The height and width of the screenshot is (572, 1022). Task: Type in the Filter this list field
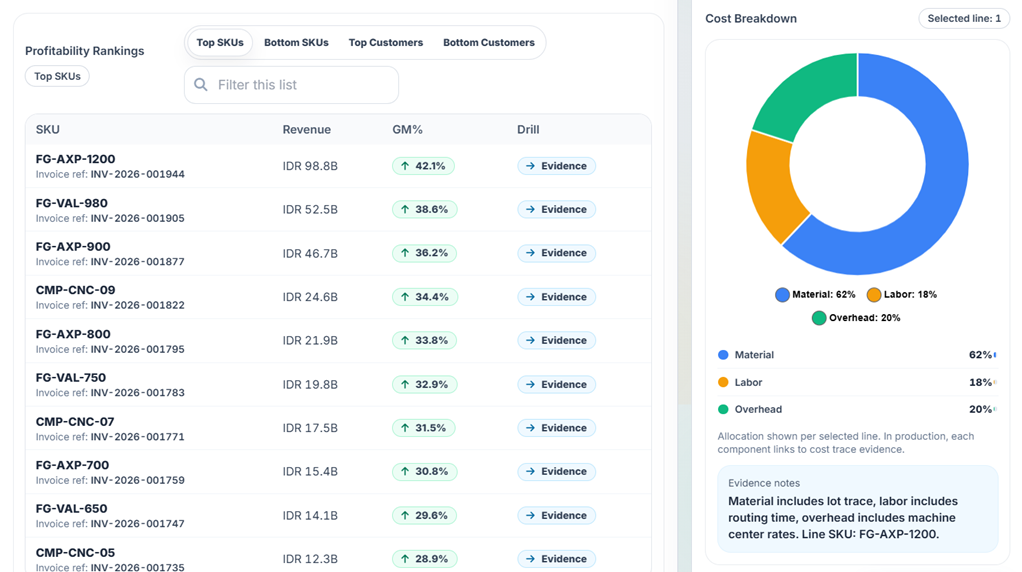(x=300, y=85)
